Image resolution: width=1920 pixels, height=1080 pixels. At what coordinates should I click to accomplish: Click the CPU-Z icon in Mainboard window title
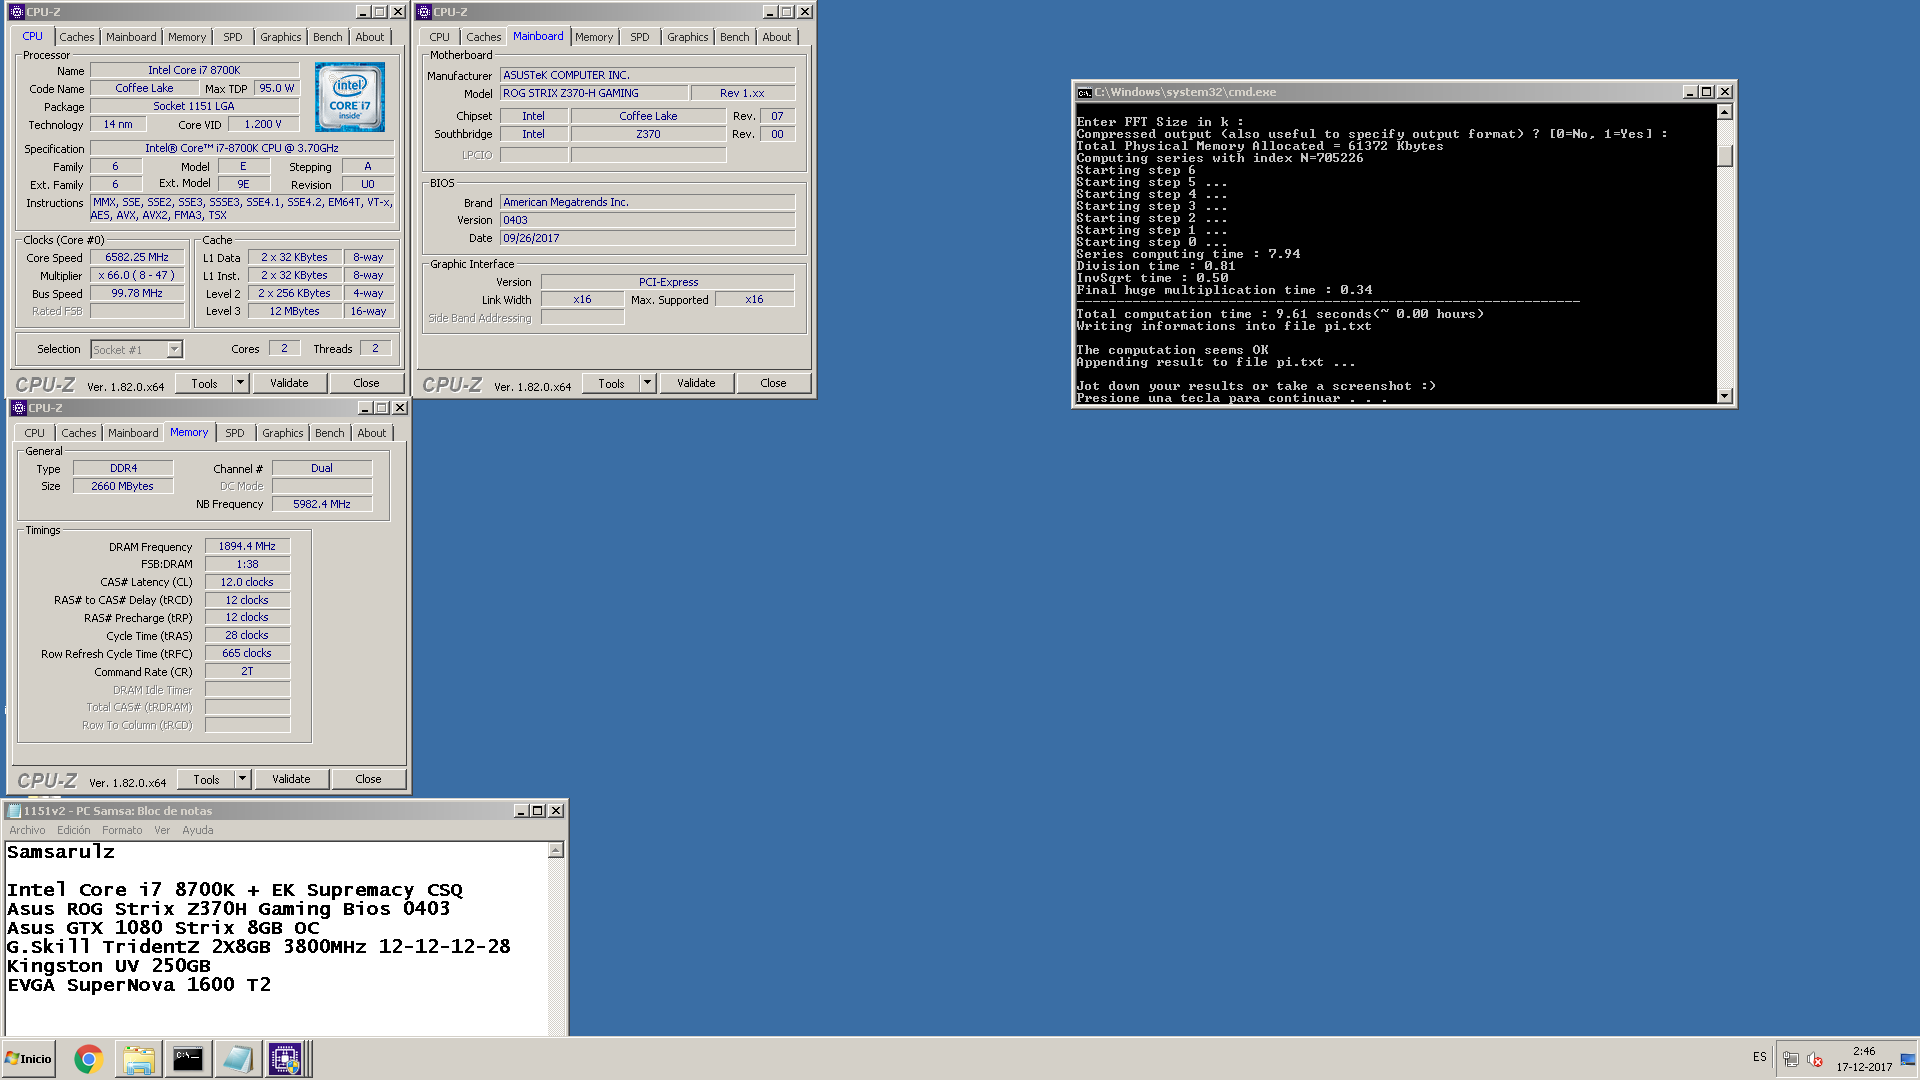[424, 12]
